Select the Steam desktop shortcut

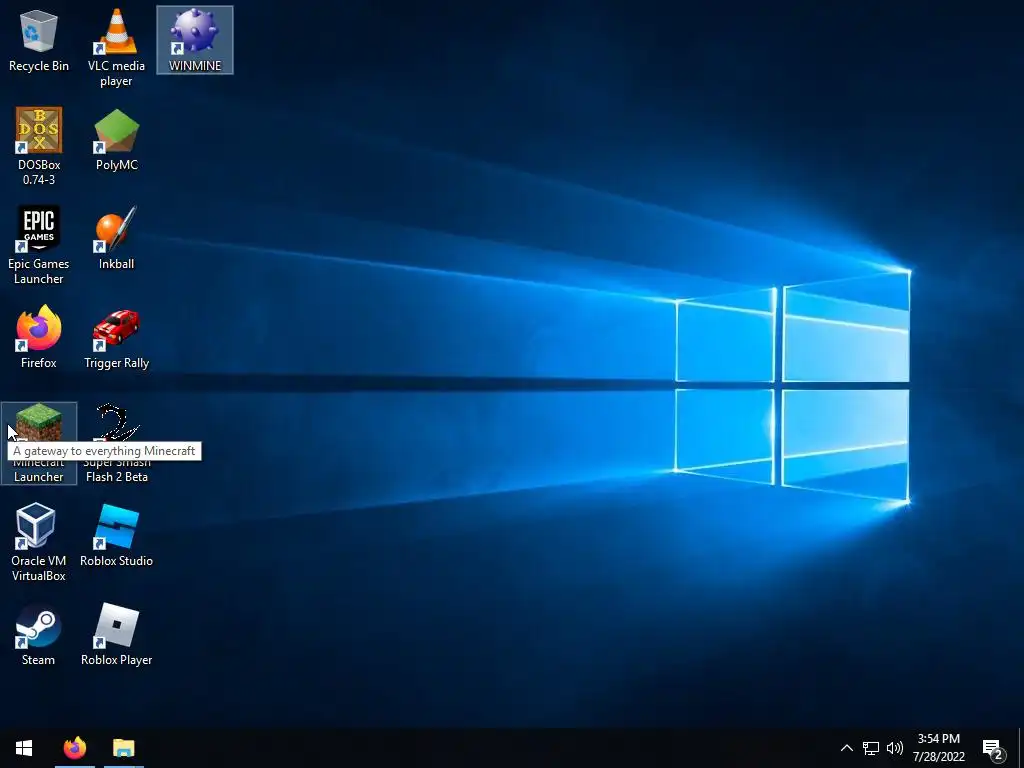point(39,635)
